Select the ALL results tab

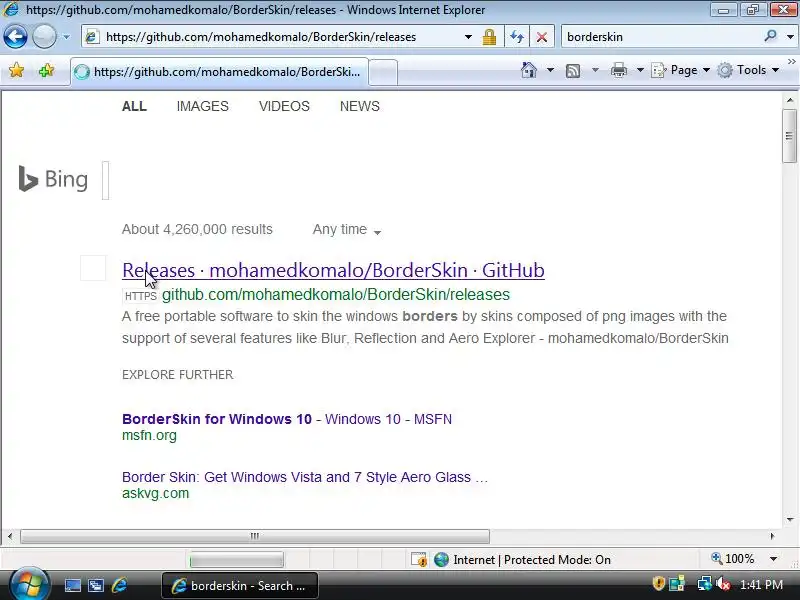(134, 106)
